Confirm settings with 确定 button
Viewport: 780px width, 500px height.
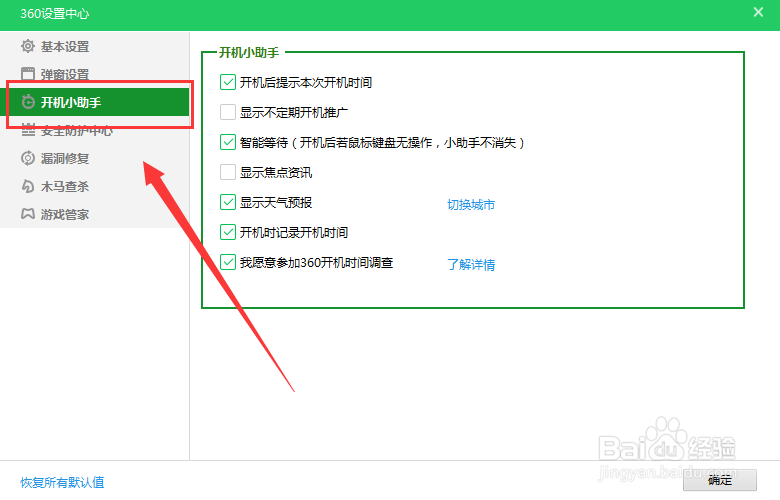click(x=720, y=480)
